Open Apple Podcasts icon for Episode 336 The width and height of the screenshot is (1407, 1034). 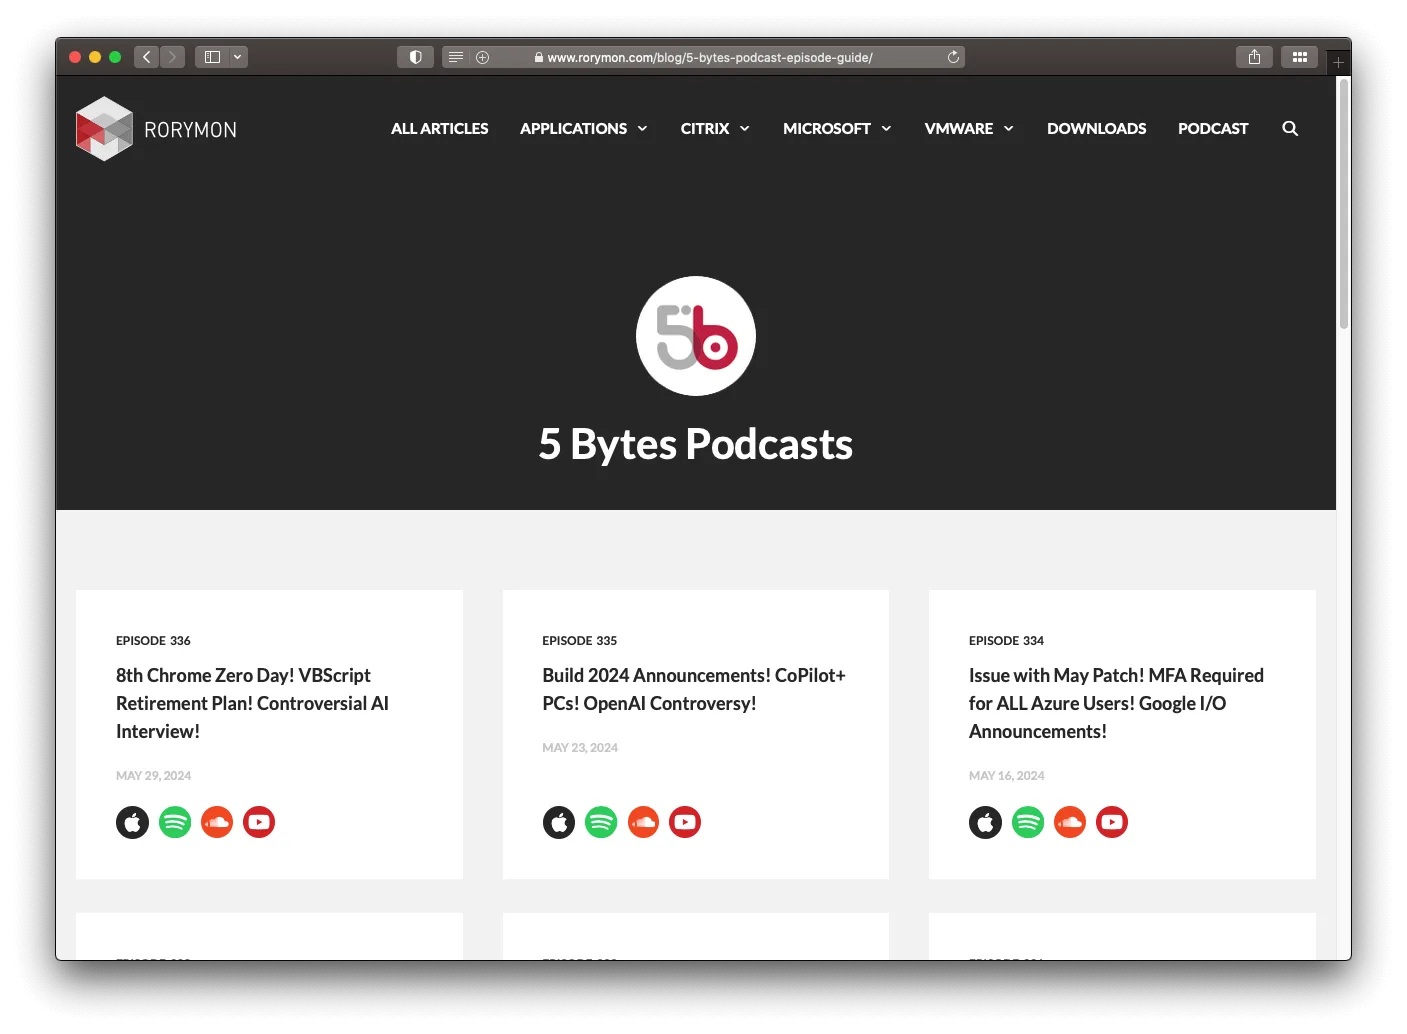(x=132, y=822)
